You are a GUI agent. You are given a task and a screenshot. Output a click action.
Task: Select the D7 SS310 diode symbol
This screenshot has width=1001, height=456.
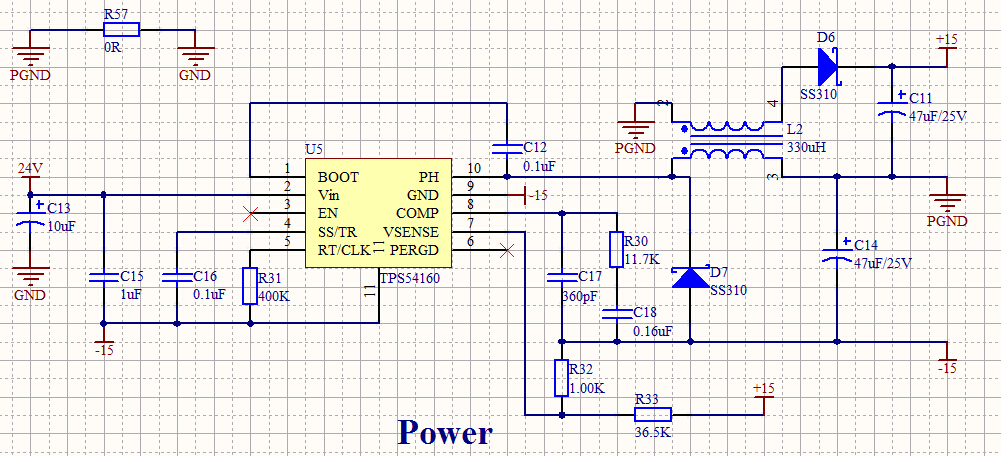(x=691, y=278)
